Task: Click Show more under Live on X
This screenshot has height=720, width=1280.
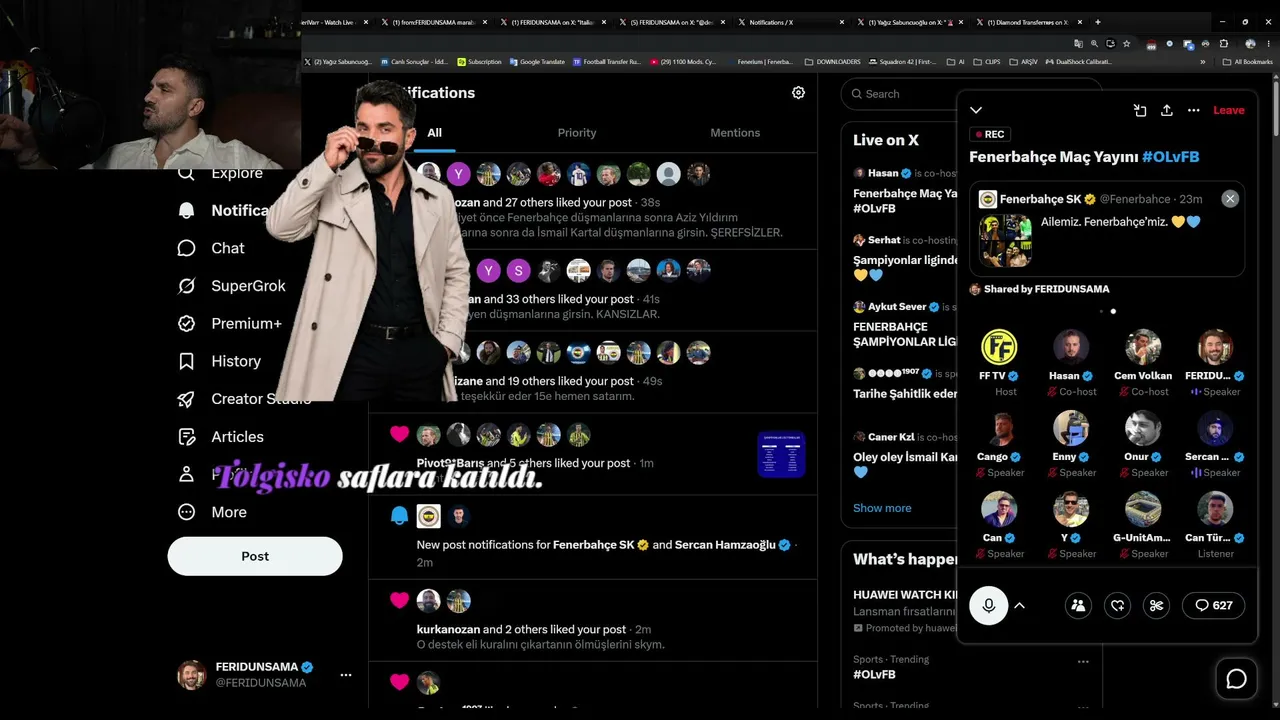Action: (882, 508)
